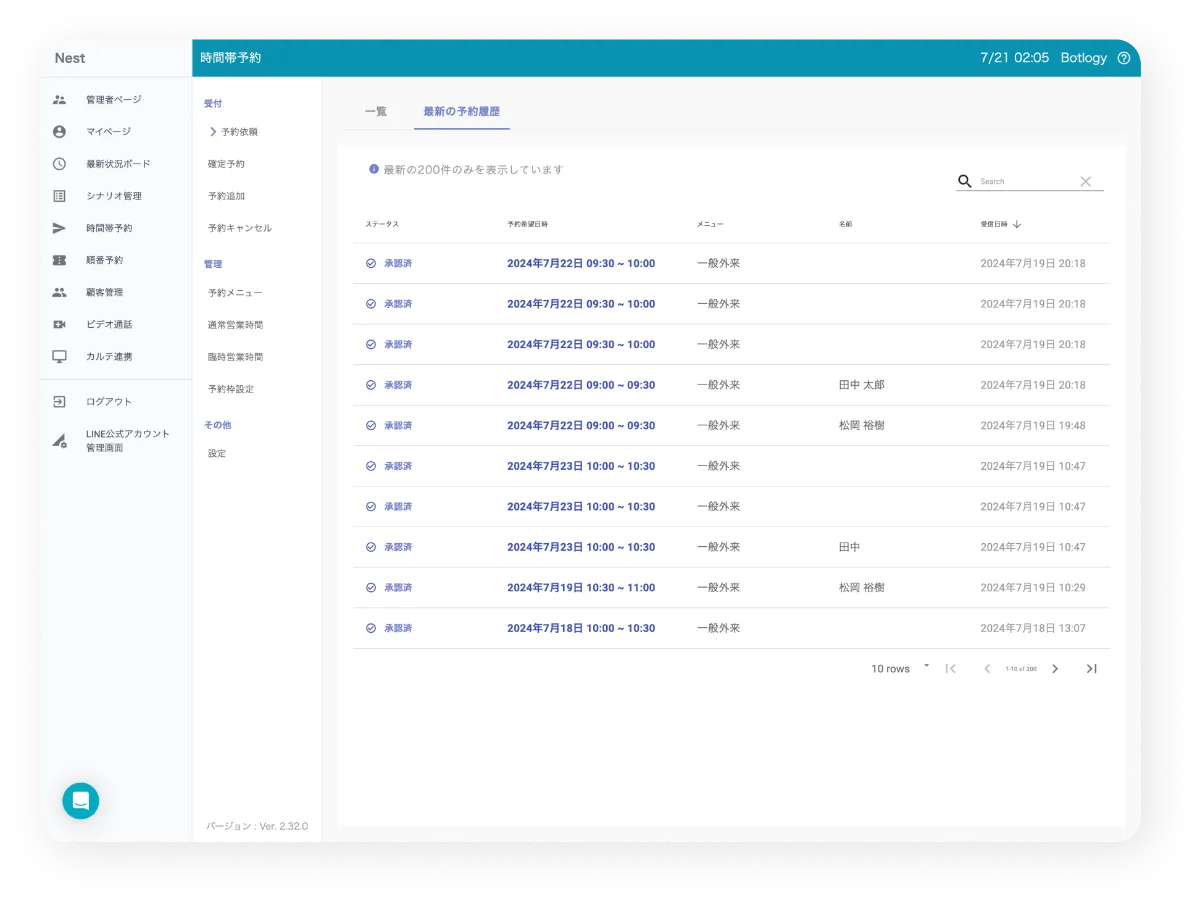Click the help question mark icon
The image size is (1200, 901).
click(x=1123, y=58)
